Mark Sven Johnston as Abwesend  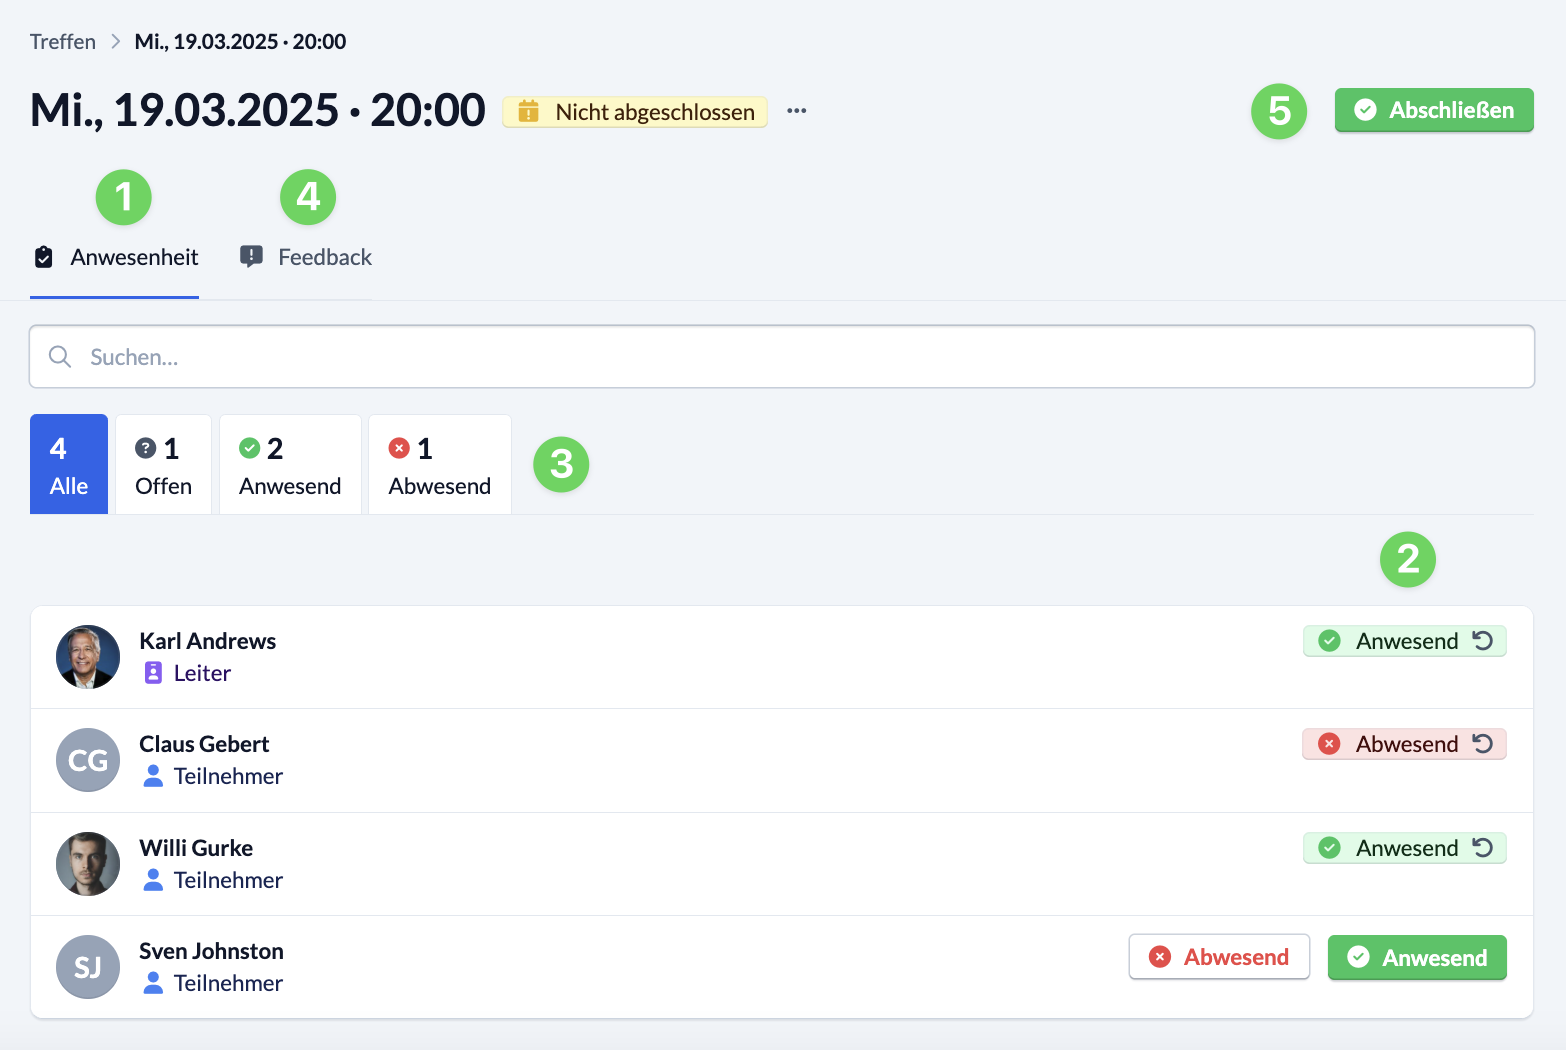pyautogui.click(x=1219, y=957)
